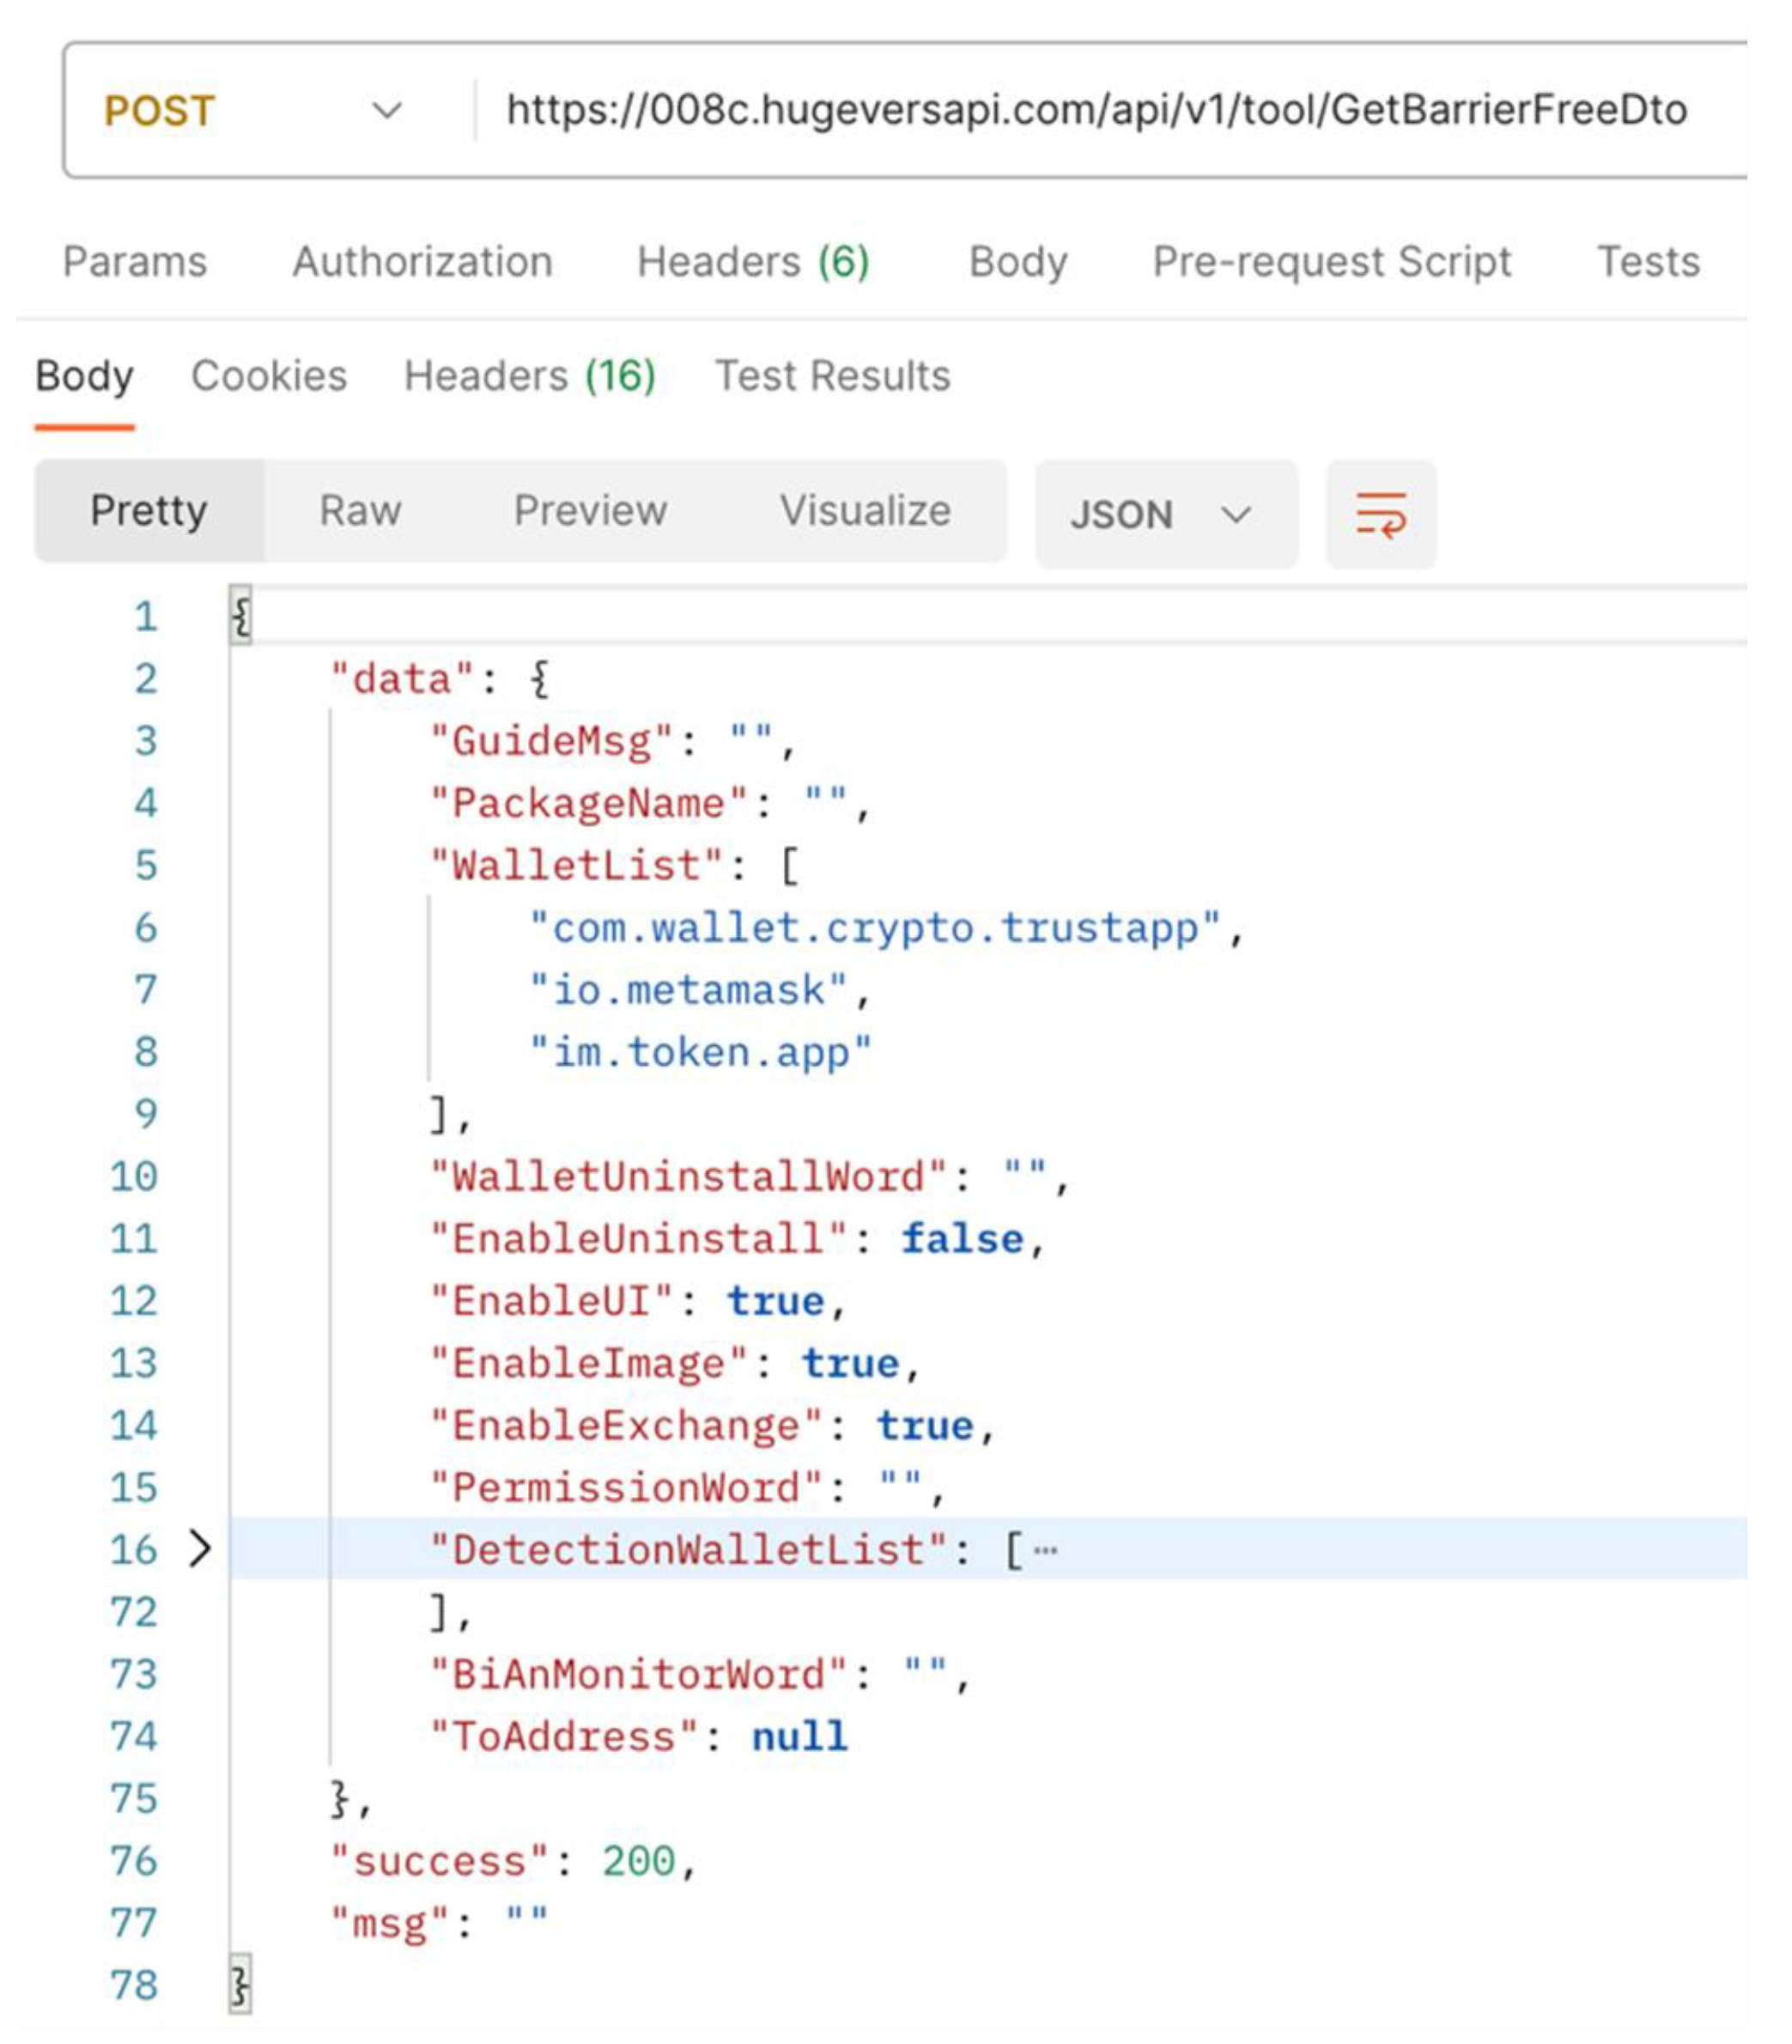
Task: Click line number 16 in the gutter
Action: pos(134,1550)
